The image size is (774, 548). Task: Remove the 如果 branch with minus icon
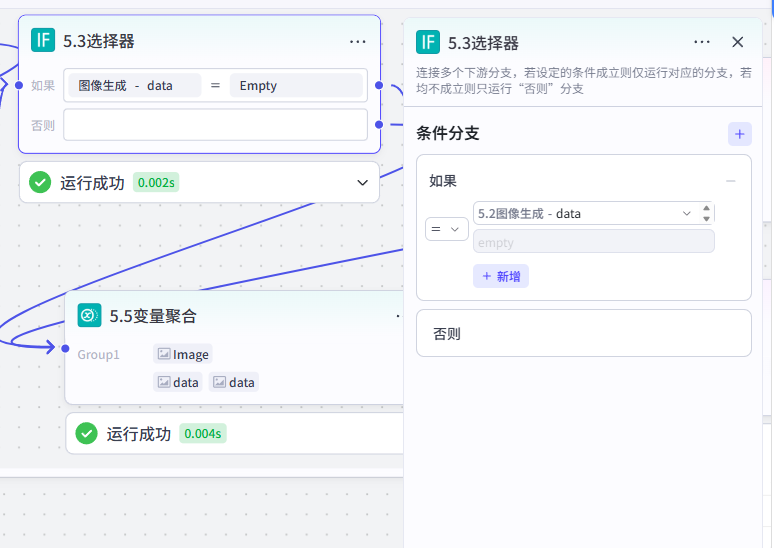[x=731, y=181]
